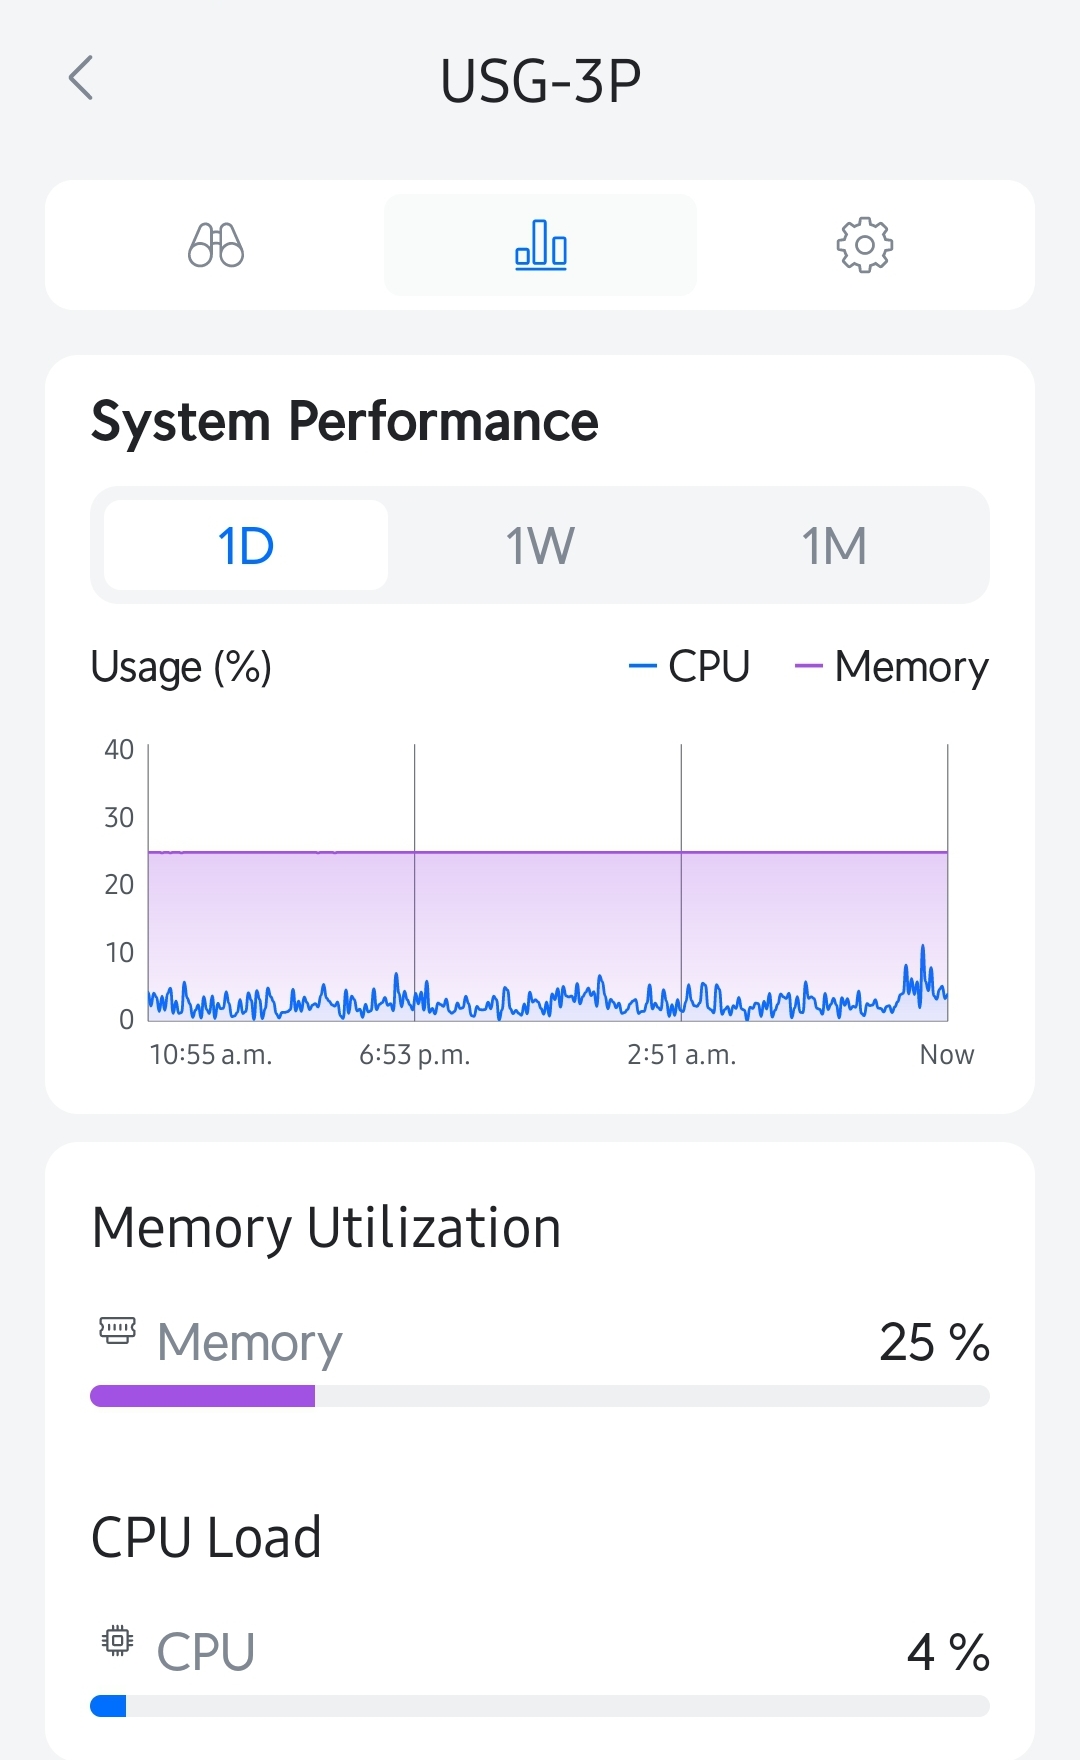
Task: Click the System Performance heading
Action: click(345, 421)
